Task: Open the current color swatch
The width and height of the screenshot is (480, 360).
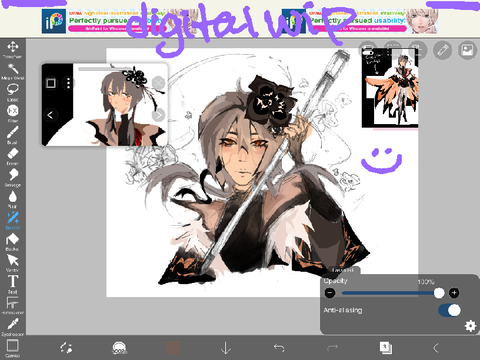Action: point(172,348)
